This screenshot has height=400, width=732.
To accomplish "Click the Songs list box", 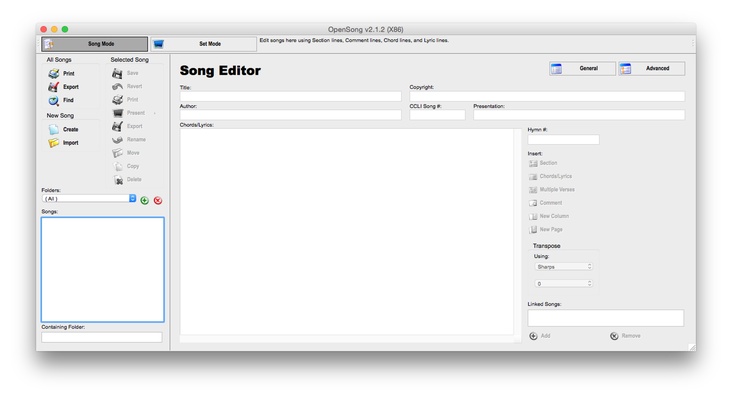I will tap(103, 269).
